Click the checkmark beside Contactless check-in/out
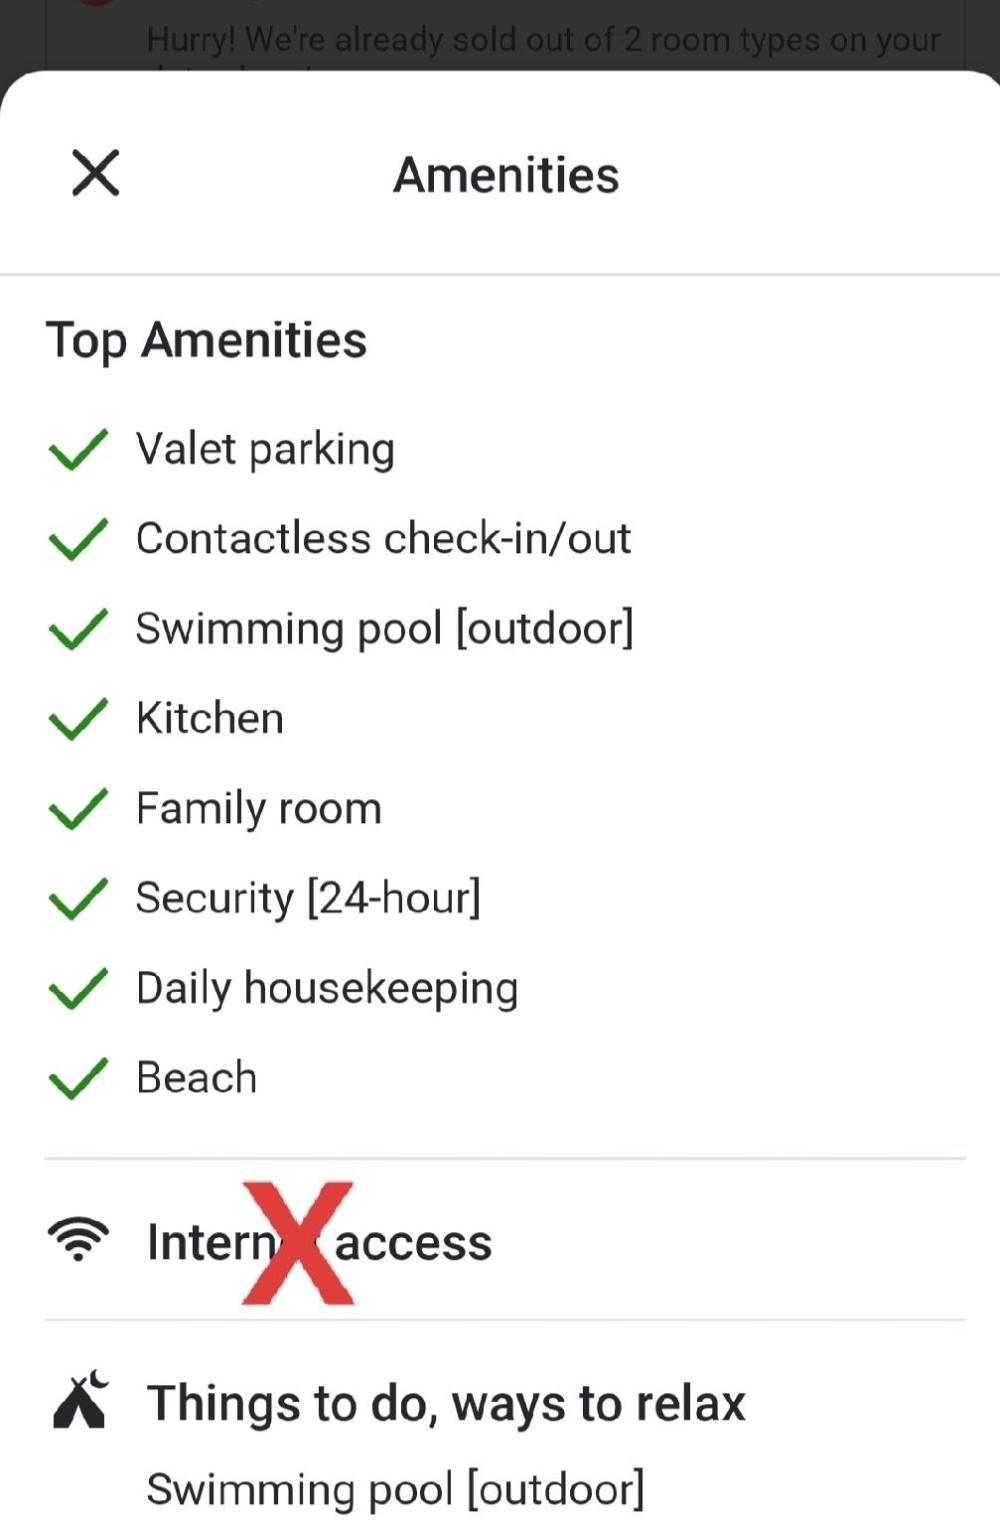This screenshot has width=1000, height=1525. [78, 539]
